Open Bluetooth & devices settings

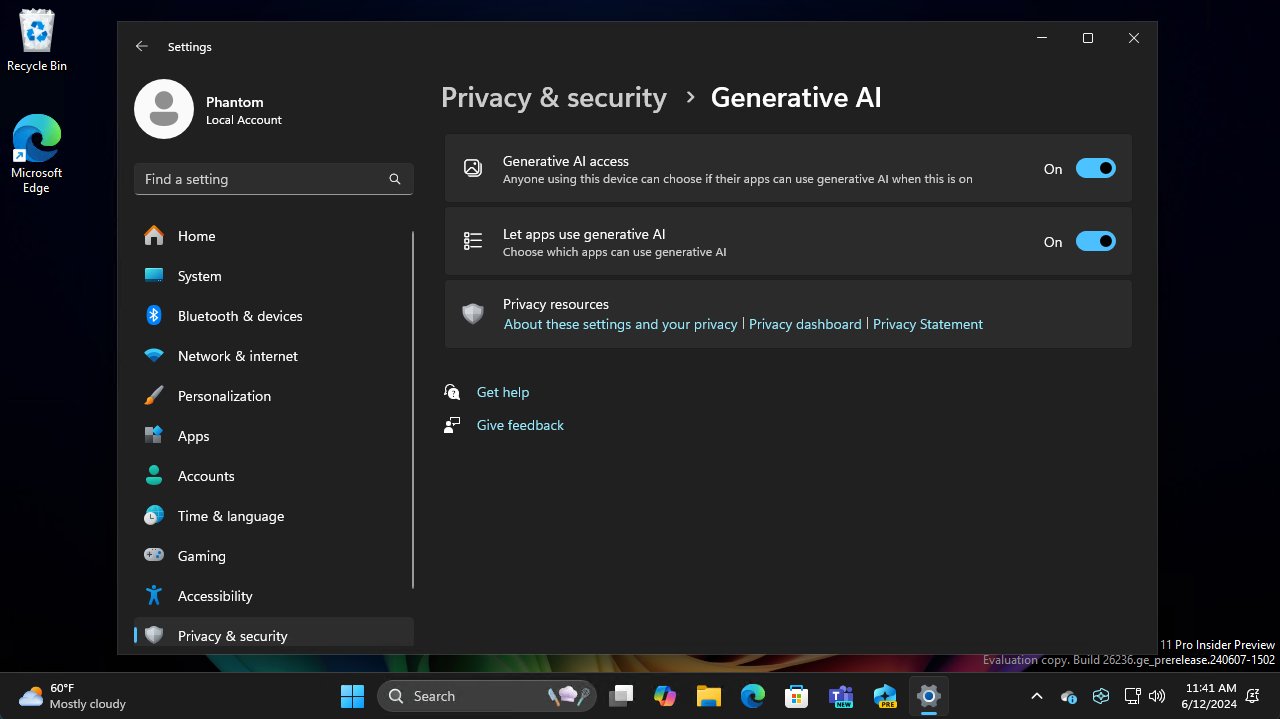click(x=239, y=316)
